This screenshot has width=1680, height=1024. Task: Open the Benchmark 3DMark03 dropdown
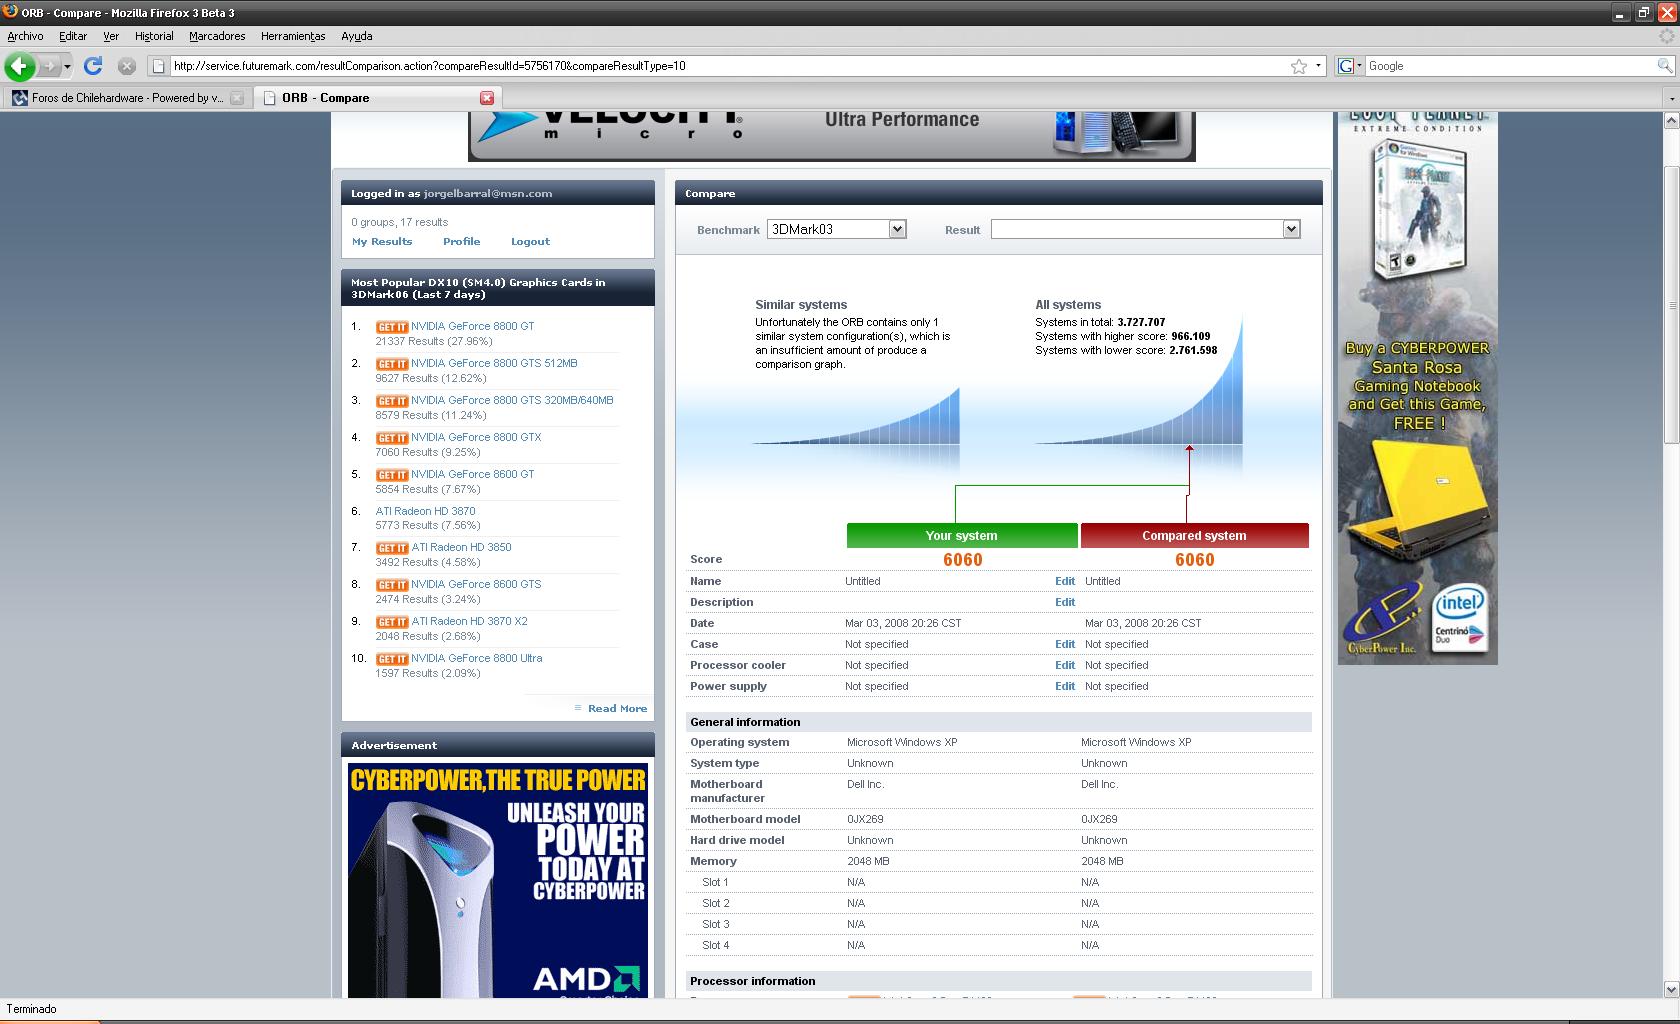[836, 229]
